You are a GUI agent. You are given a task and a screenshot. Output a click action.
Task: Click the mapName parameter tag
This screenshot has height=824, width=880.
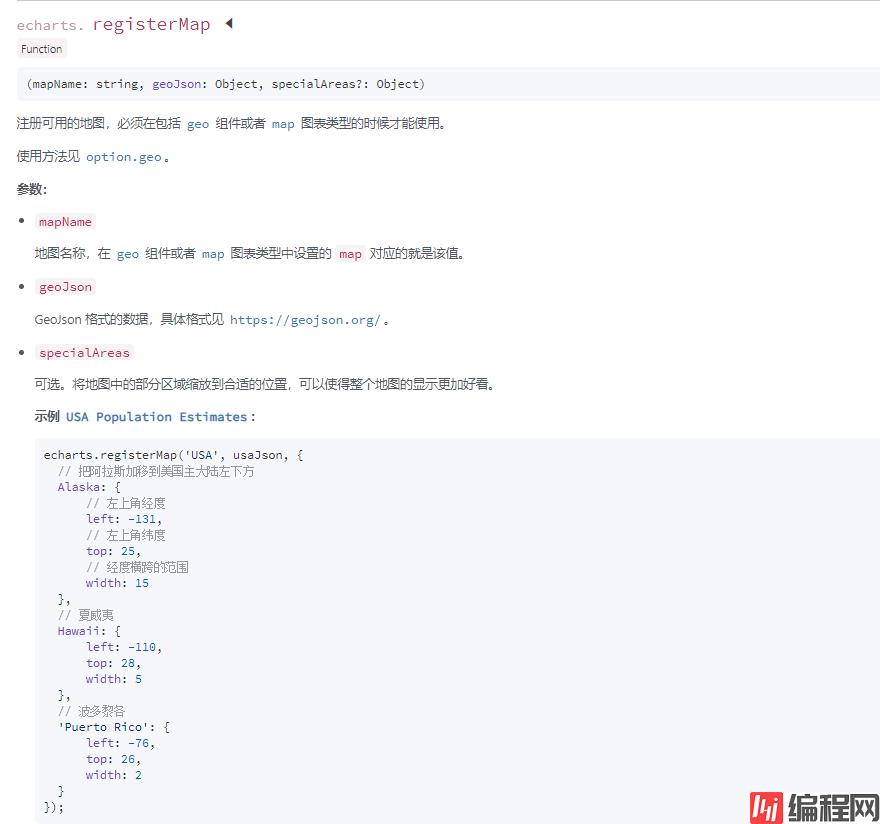pos(65,222)
